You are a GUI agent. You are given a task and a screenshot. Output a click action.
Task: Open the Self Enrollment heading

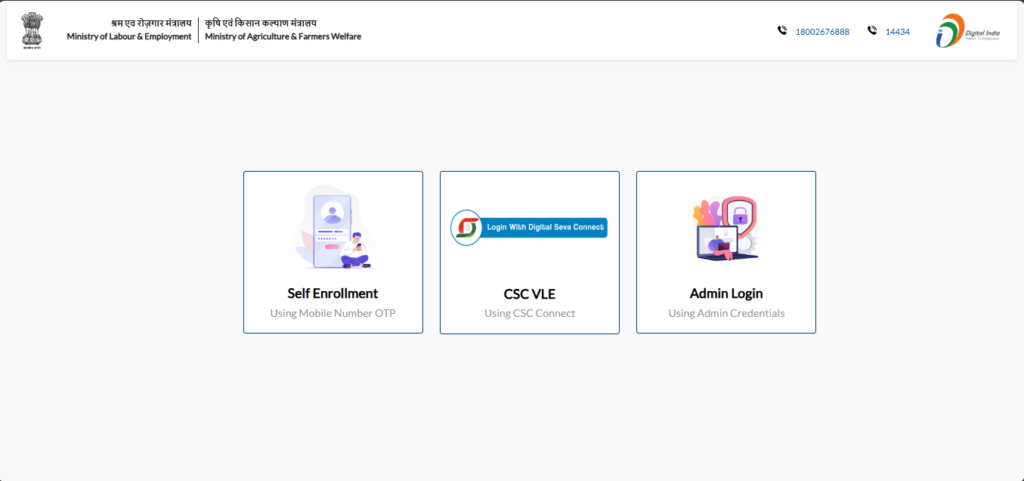click(x=332, y=293)
